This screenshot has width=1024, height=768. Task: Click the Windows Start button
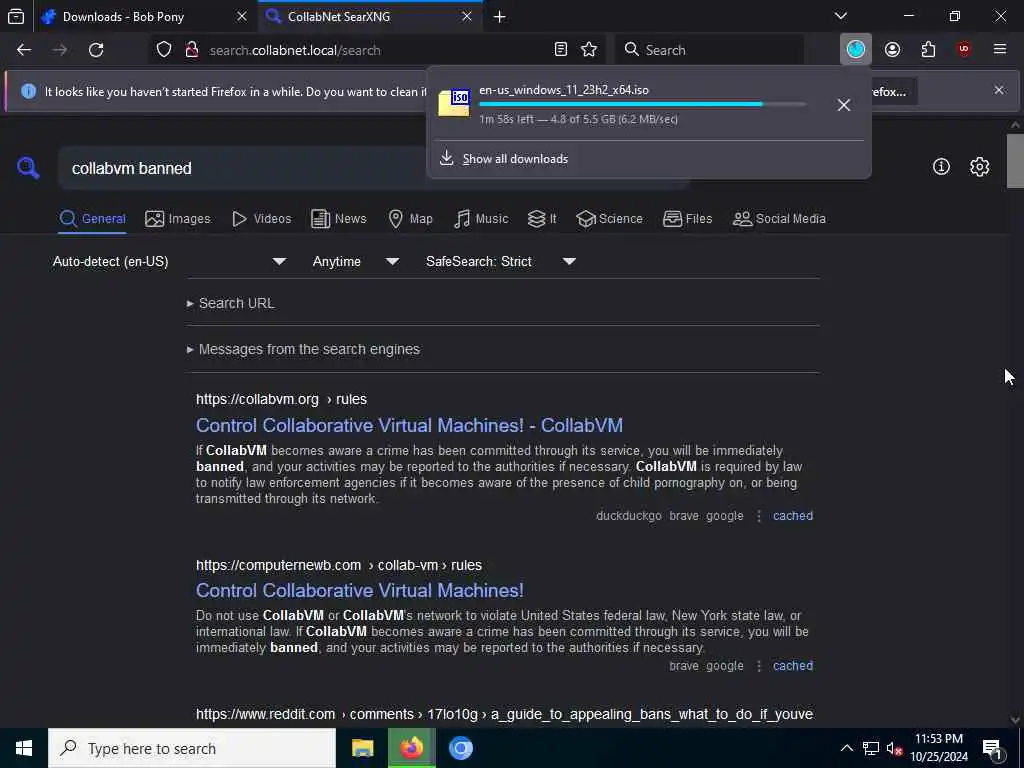(24, 748)
